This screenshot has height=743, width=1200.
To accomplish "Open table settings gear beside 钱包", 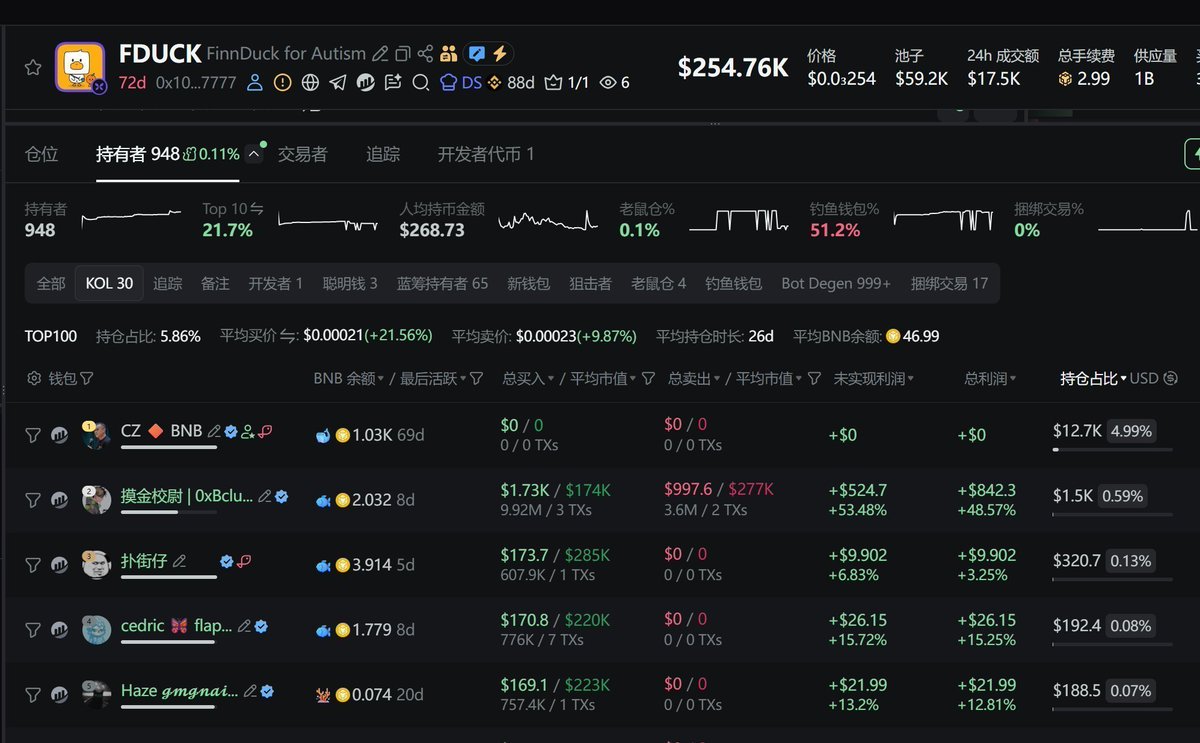I will click(34, 378).
